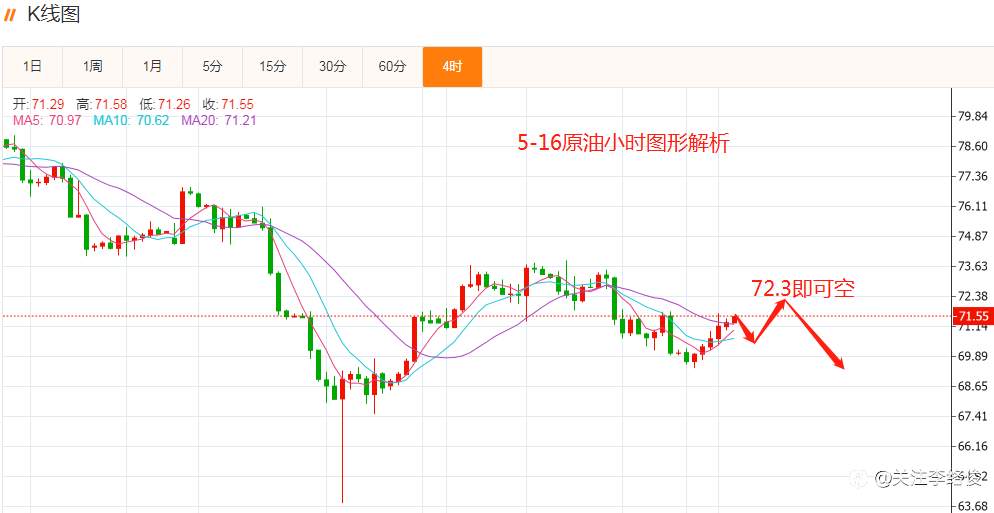Image resolution: width=994 pixels, height=513 pixels.
Task: Switch to the 5分 timeframe tab
Action: click(212, 67)
